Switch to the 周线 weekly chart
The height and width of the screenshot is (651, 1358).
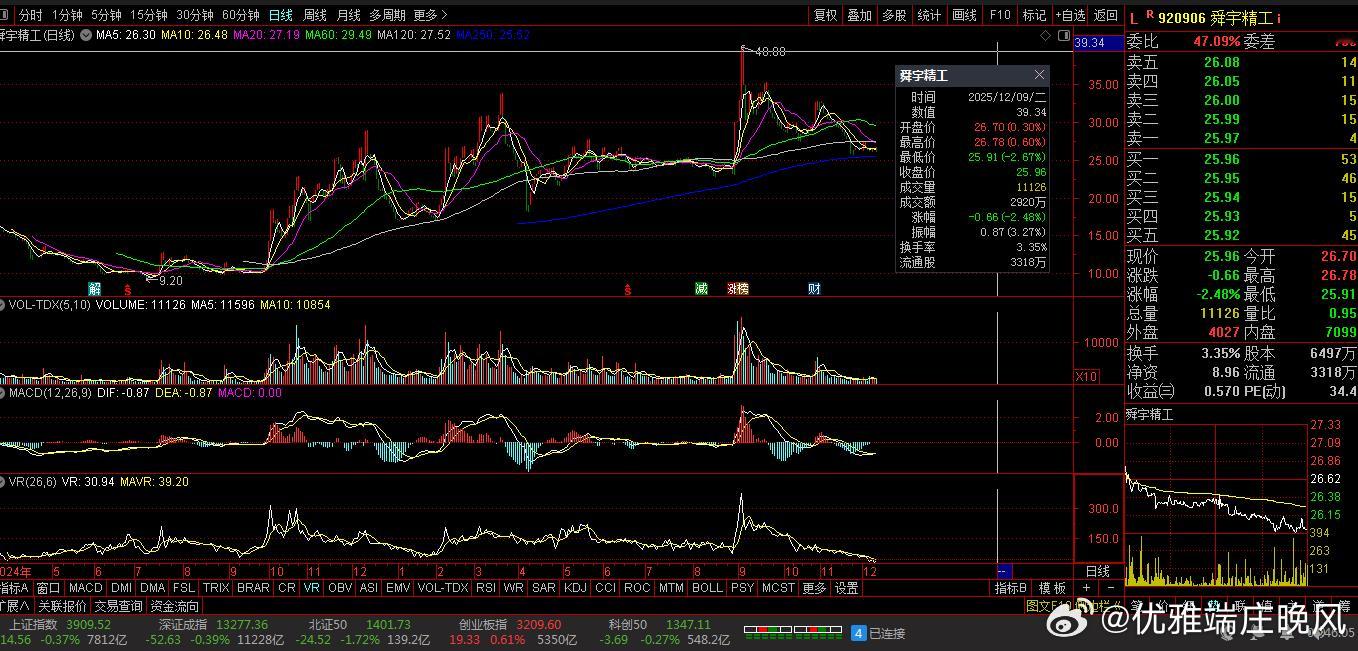(314, 15)
